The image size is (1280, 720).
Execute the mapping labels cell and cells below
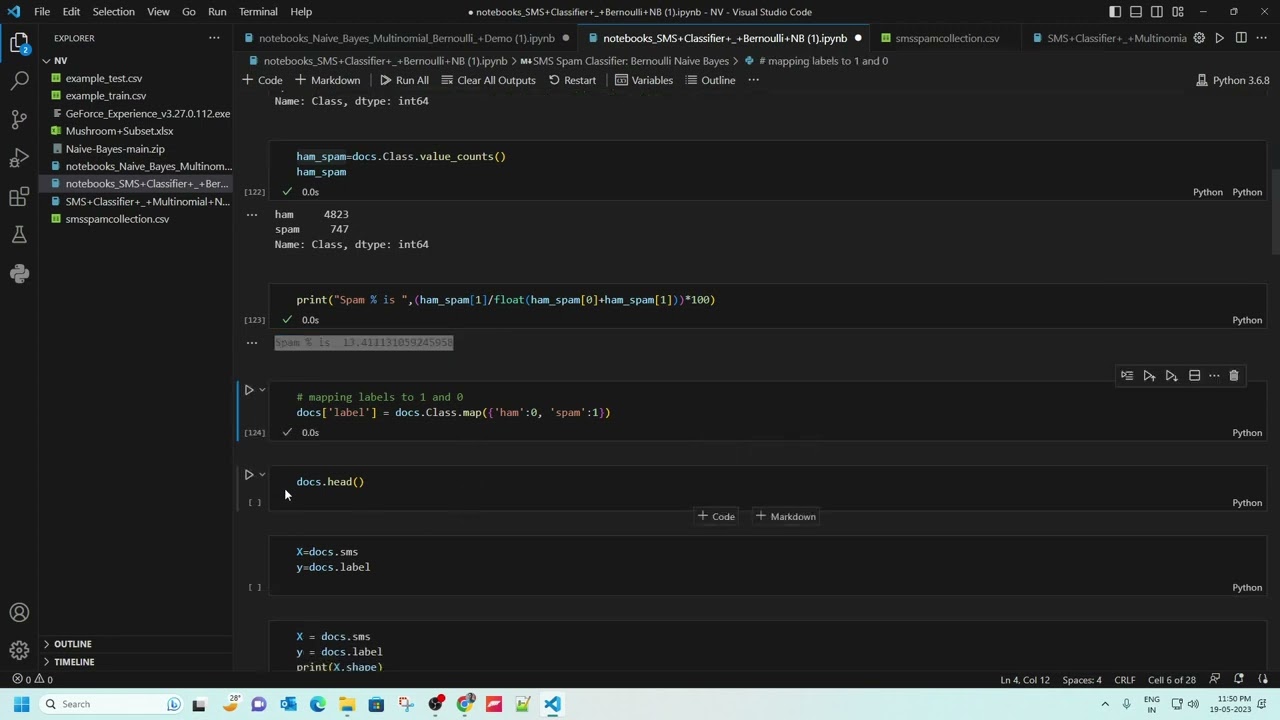[1171, 376]
